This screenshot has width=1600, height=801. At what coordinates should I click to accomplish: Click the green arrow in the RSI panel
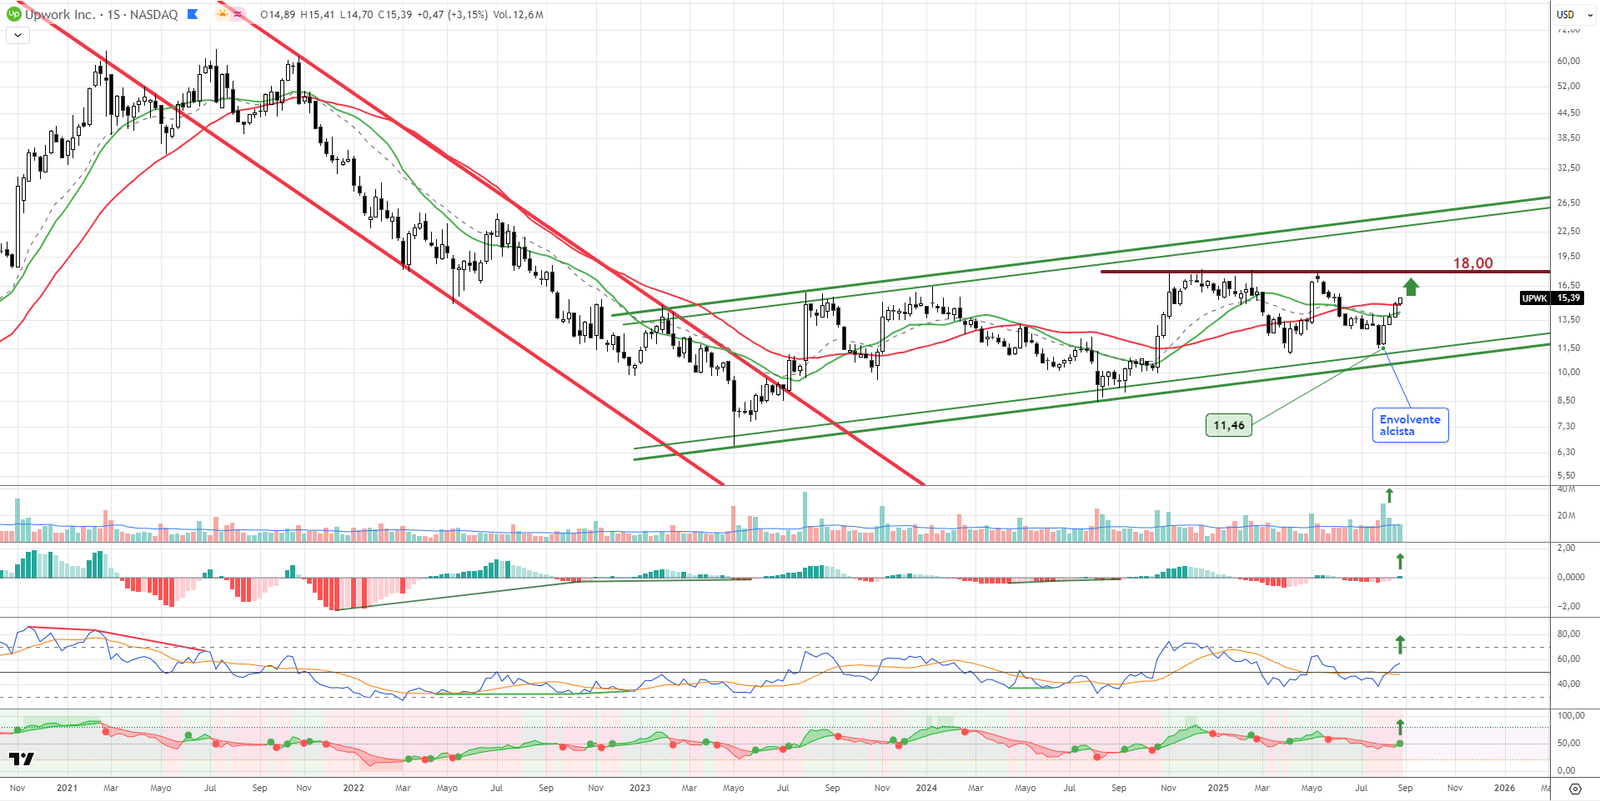tap(1400, 644)
